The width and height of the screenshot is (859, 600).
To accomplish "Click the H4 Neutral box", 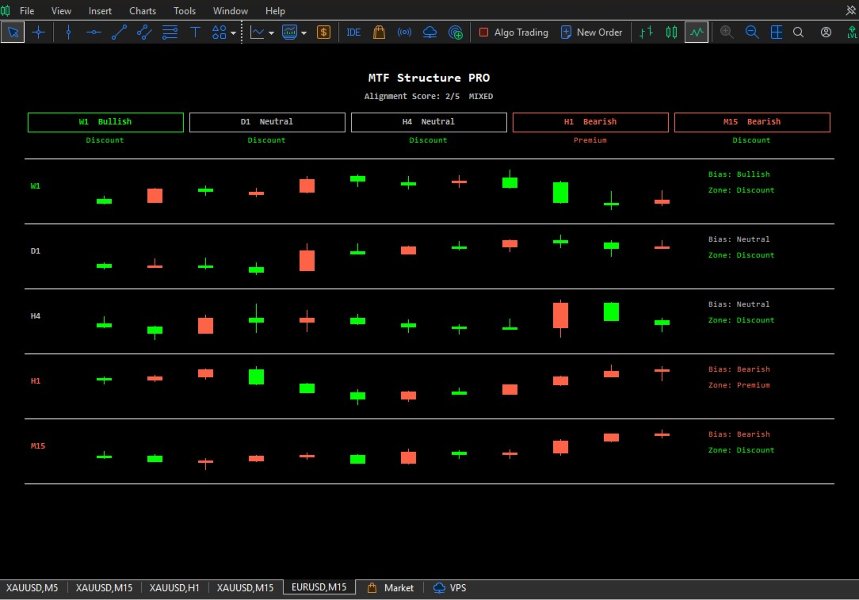I will [x=428, y=122].
